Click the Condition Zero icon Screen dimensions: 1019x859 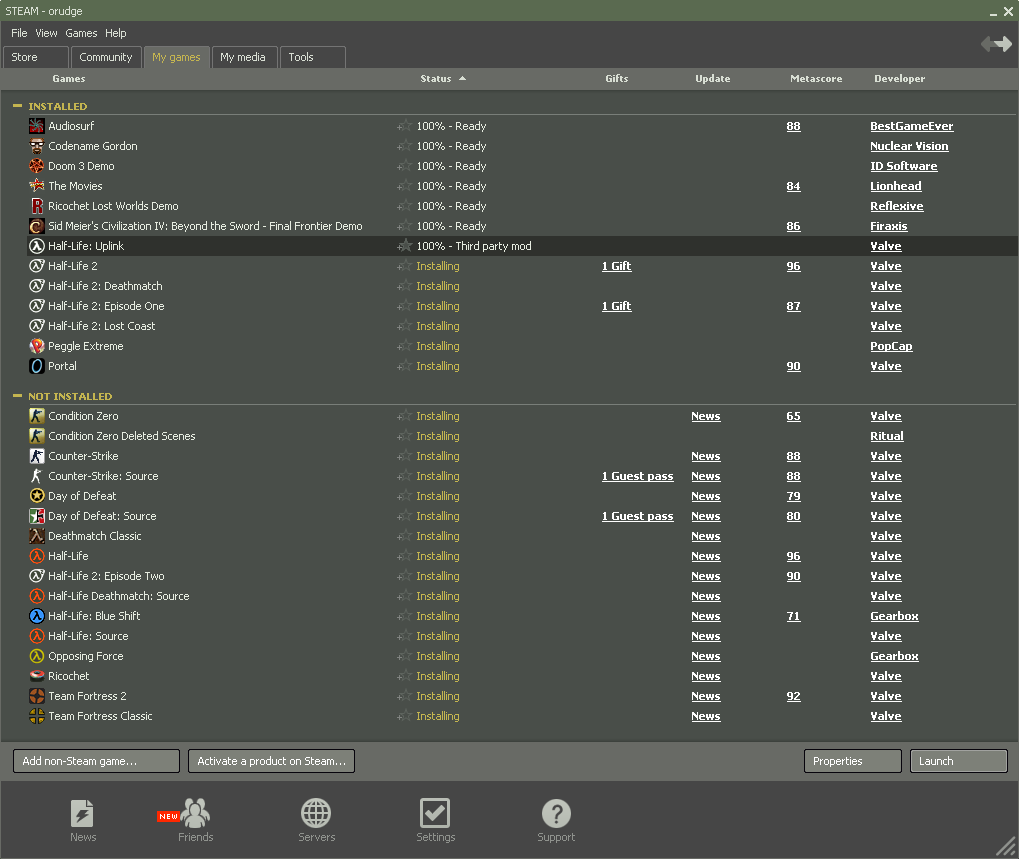click(37, 417)
